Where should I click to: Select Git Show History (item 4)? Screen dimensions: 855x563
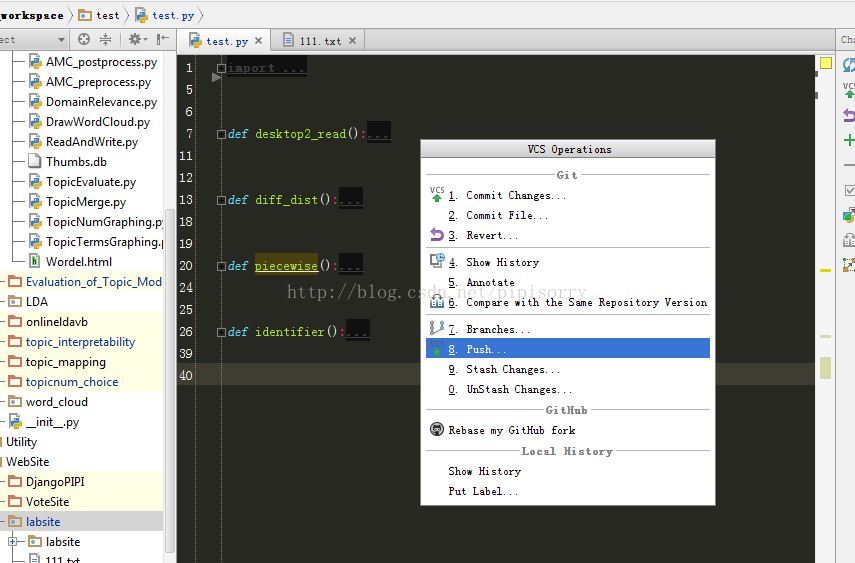pyautogui.click(x=568, y=262)
